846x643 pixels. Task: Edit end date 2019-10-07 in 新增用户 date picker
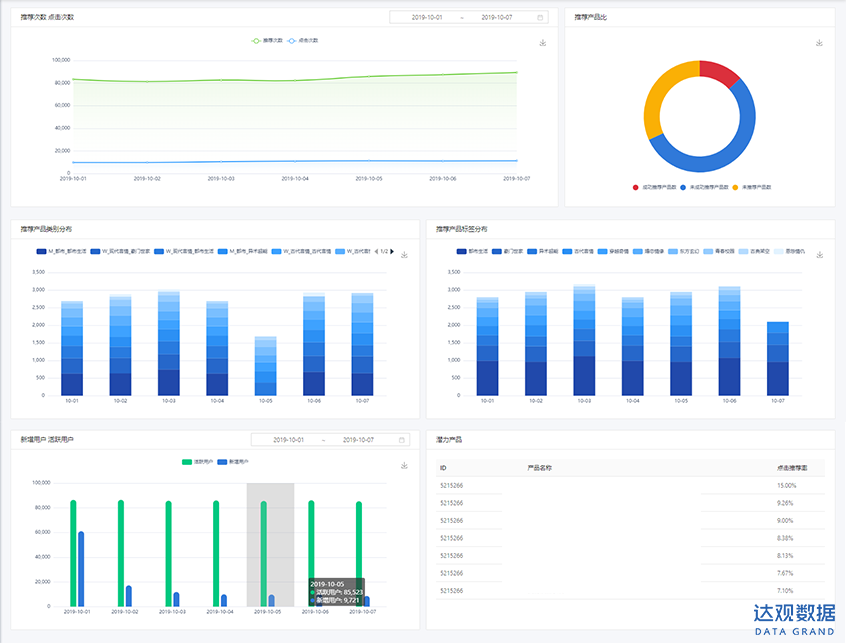pos(358,440)
